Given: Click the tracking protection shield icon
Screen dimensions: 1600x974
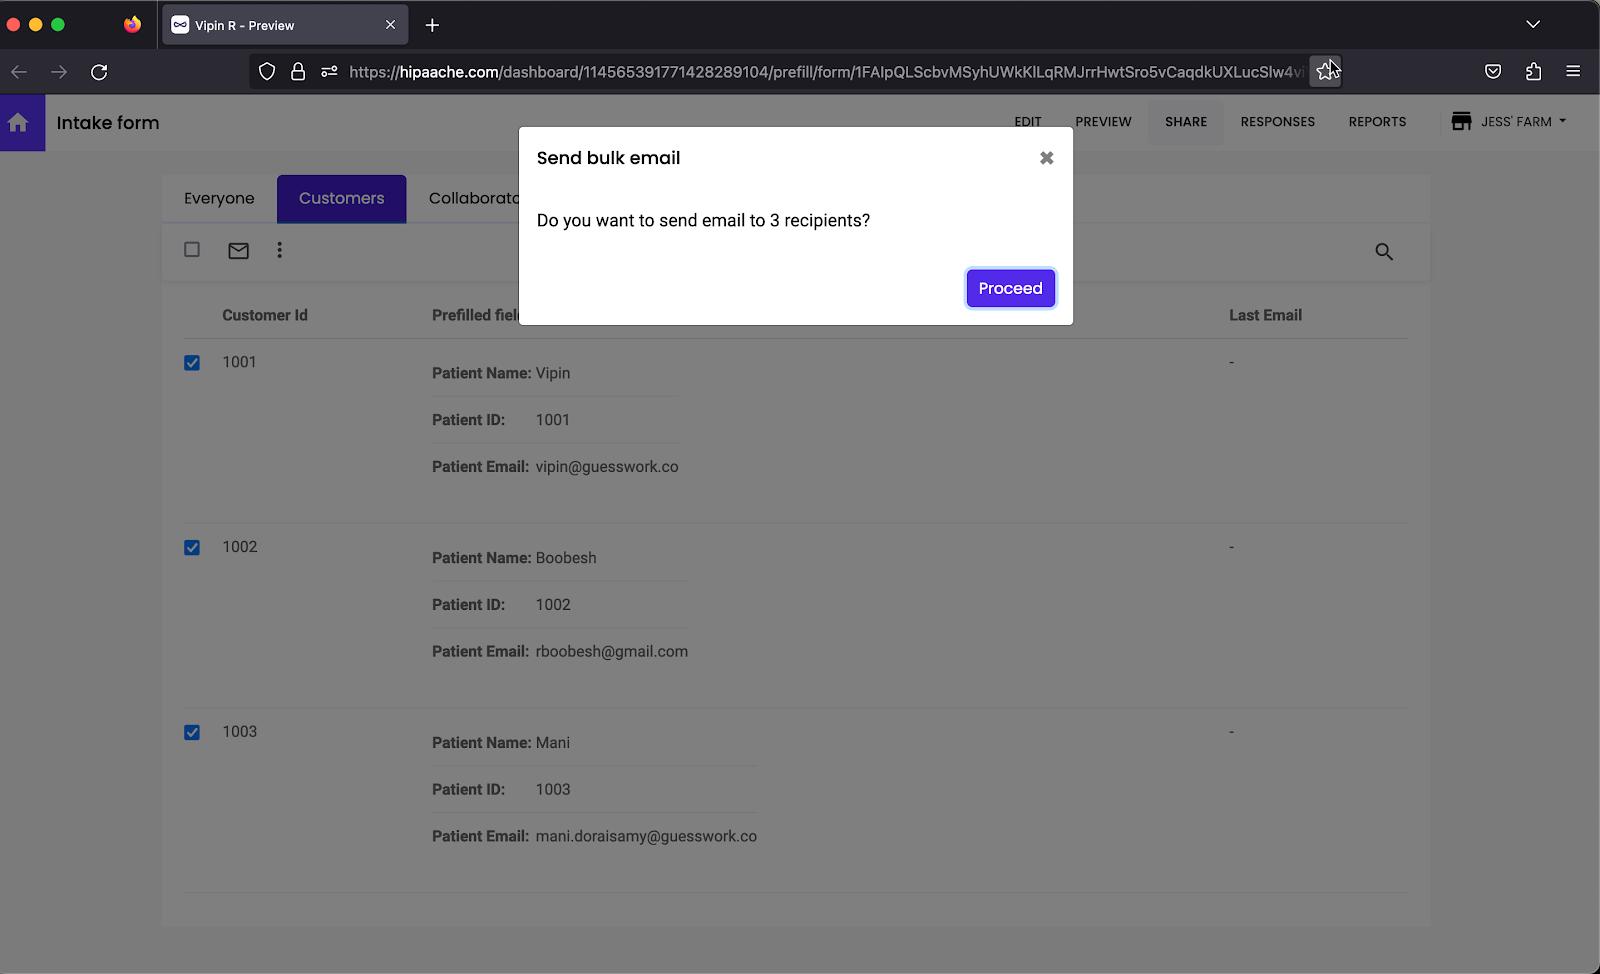Looking at the screenshot, I should (266, 71).
